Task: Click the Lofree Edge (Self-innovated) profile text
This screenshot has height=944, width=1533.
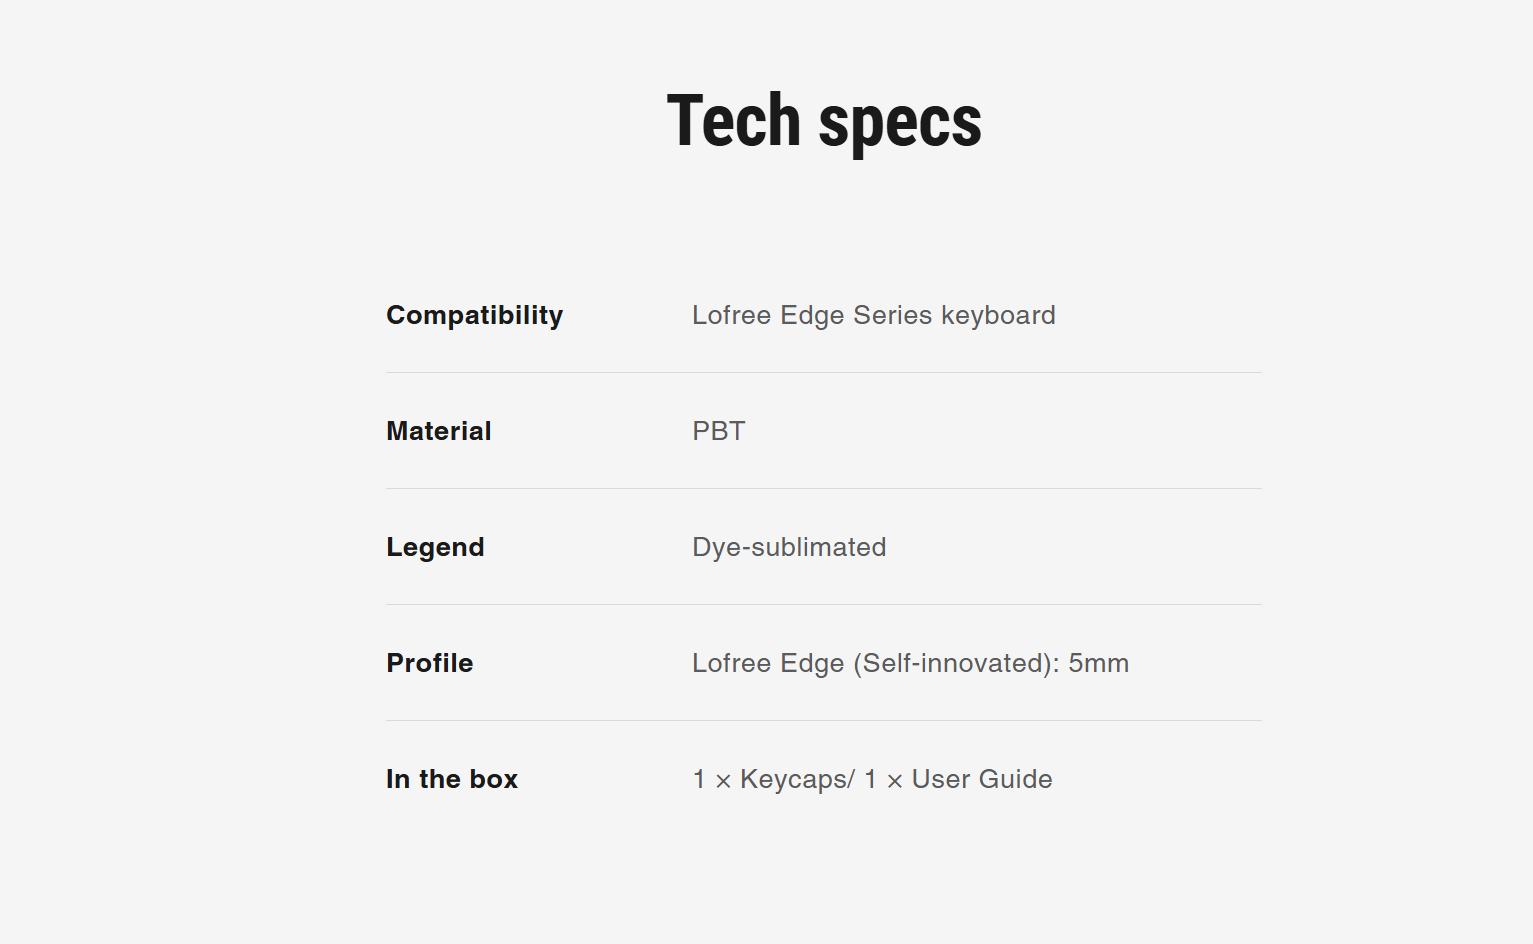Action: (874, 663)
